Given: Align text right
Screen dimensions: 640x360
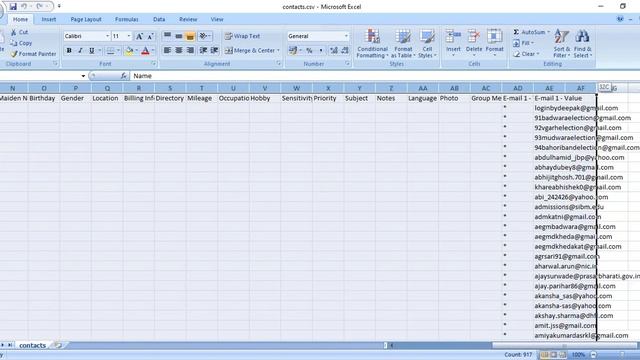Looking at the screenshot, I should point(190,50).
